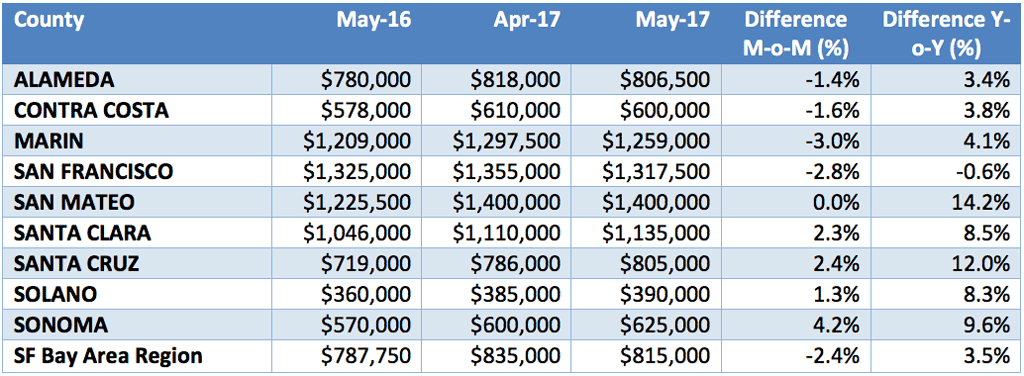1024x376 pixels.
Task: Click the County column header
Action: pyautogui.click(x=49, y=21)
